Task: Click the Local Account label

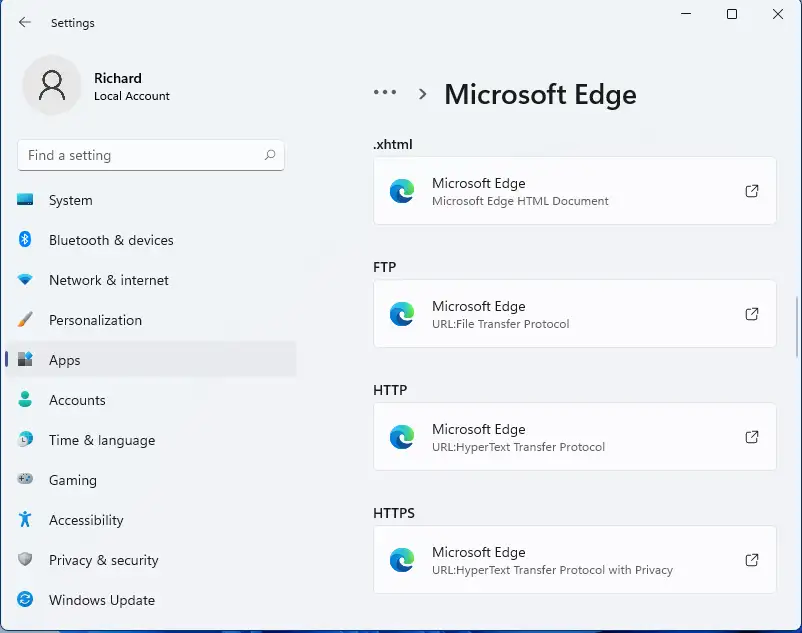Action: 131,96
